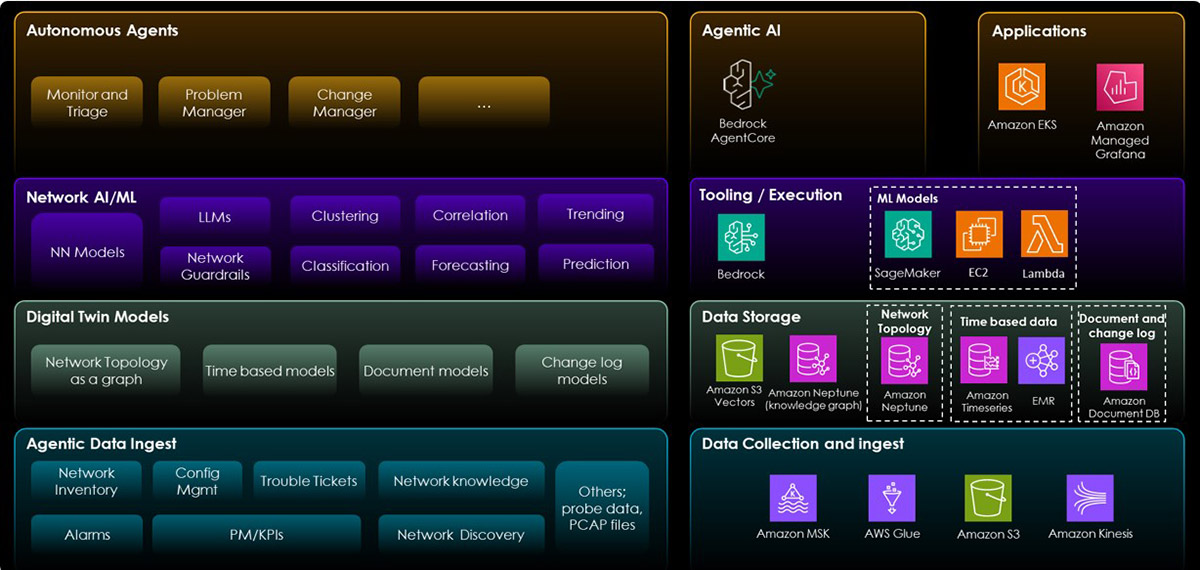
Task: Select the Others; probe data, PCAP files box
Action: pos(603,508)
